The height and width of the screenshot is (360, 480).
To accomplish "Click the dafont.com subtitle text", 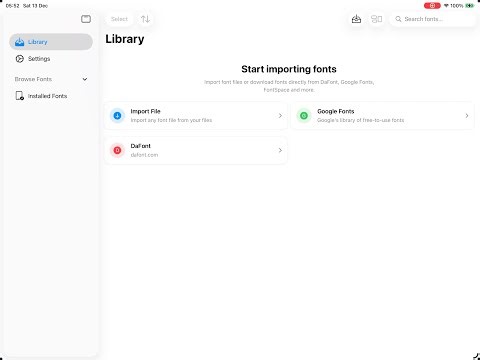I will (144, 155).
